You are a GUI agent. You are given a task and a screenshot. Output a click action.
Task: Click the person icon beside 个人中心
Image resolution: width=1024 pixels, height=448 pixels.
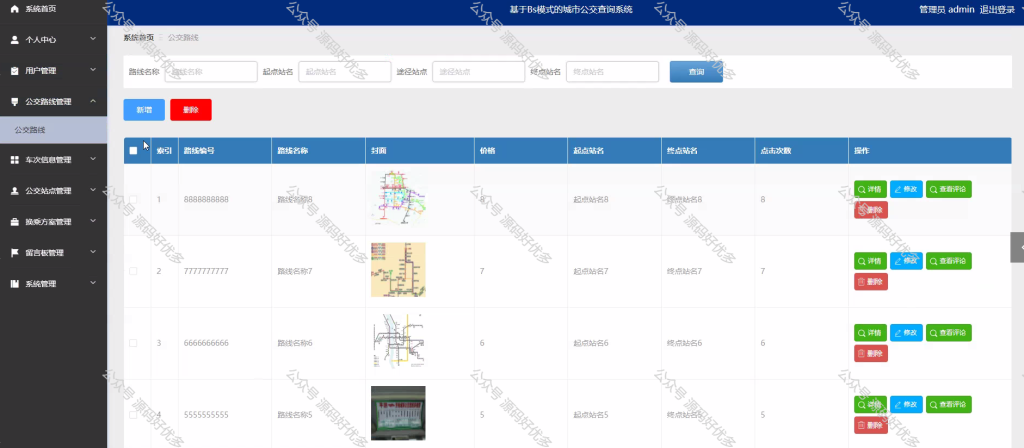click(14, 40)
